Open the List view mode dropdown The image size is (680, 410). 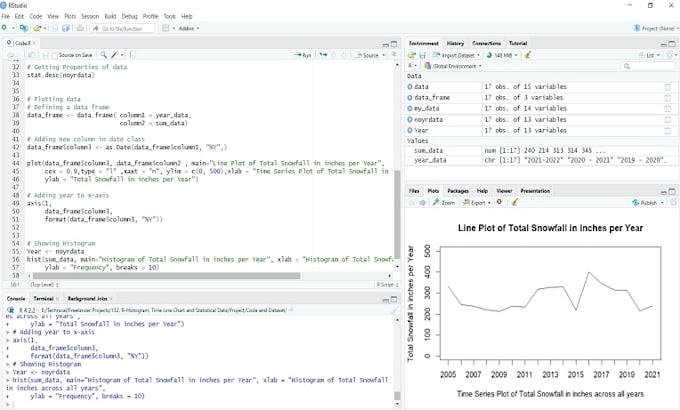coord(650,55)
